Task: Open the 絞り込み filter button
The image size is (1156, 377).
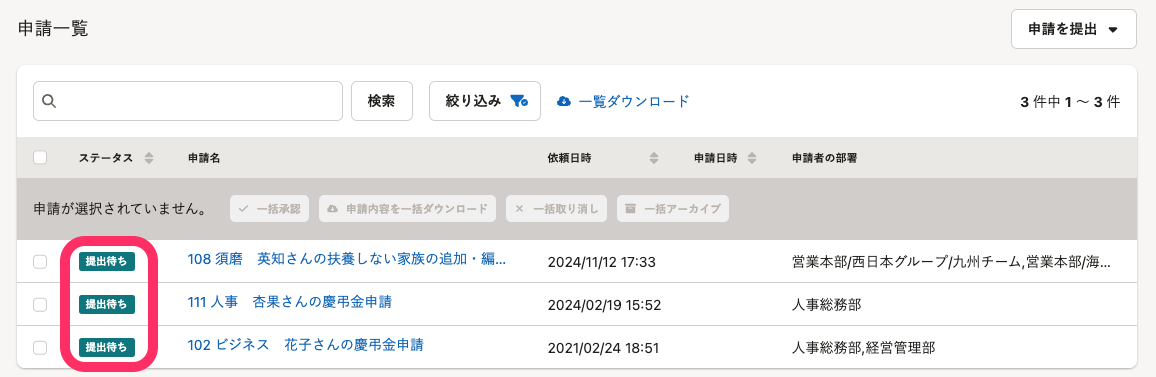Action: click(x=485, y=101)
